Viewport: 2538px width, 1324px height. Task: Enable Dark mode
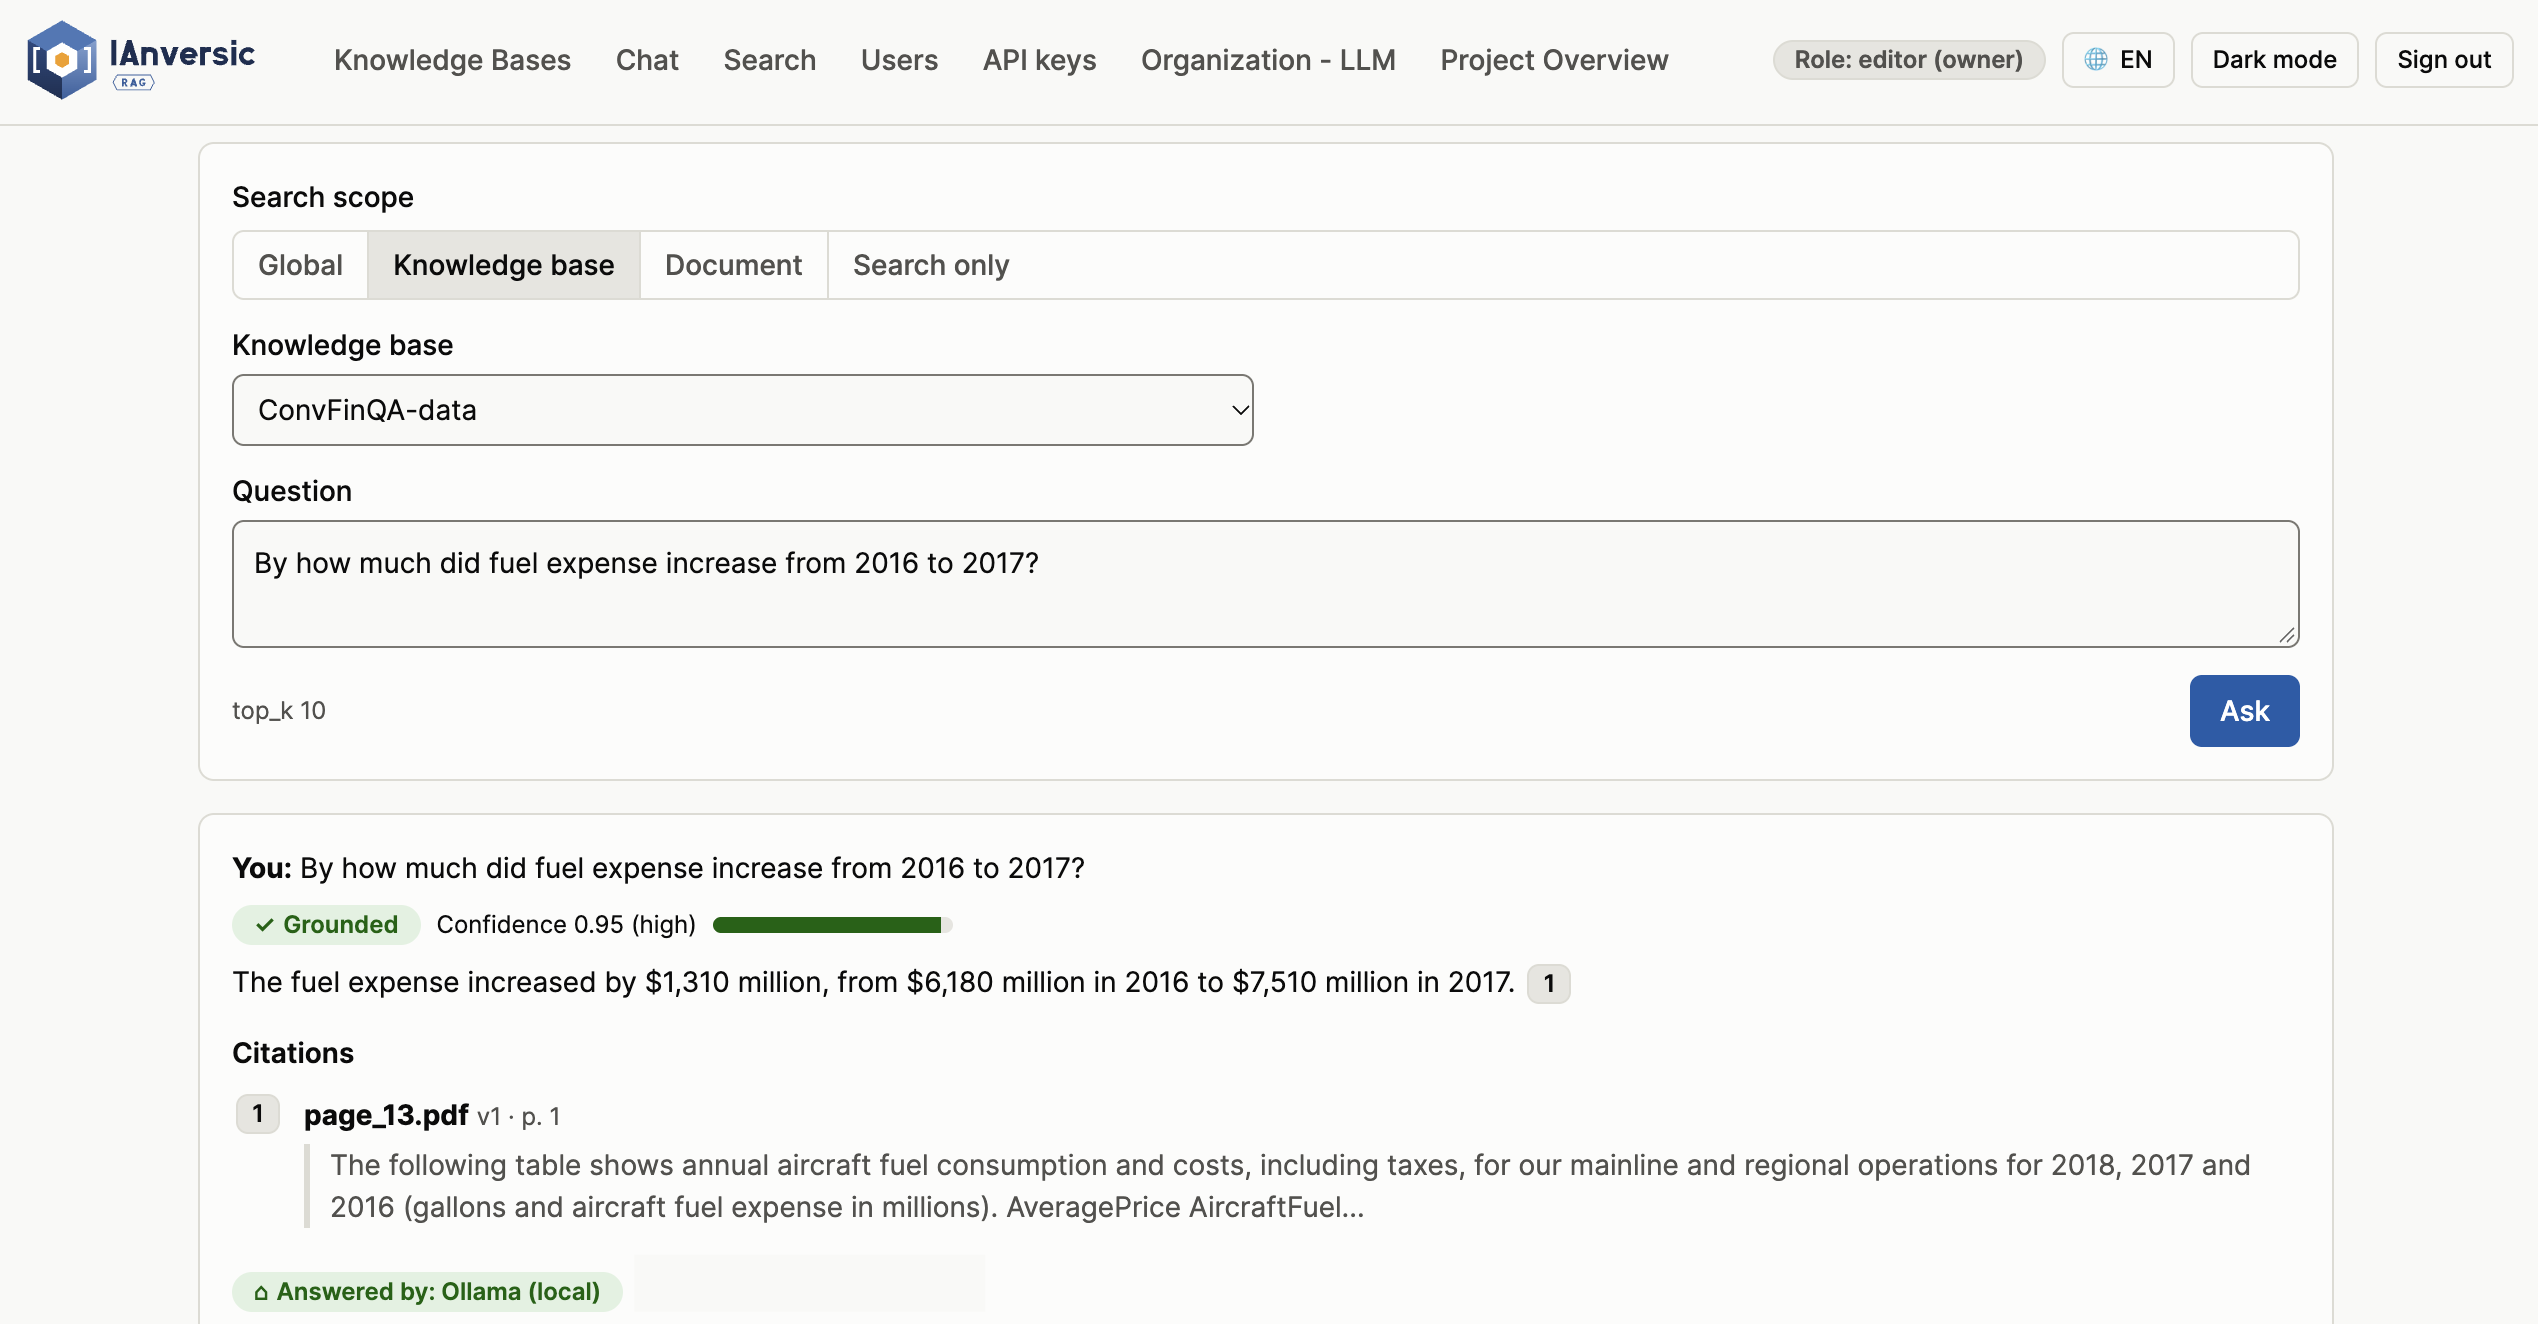point(2274,60)
